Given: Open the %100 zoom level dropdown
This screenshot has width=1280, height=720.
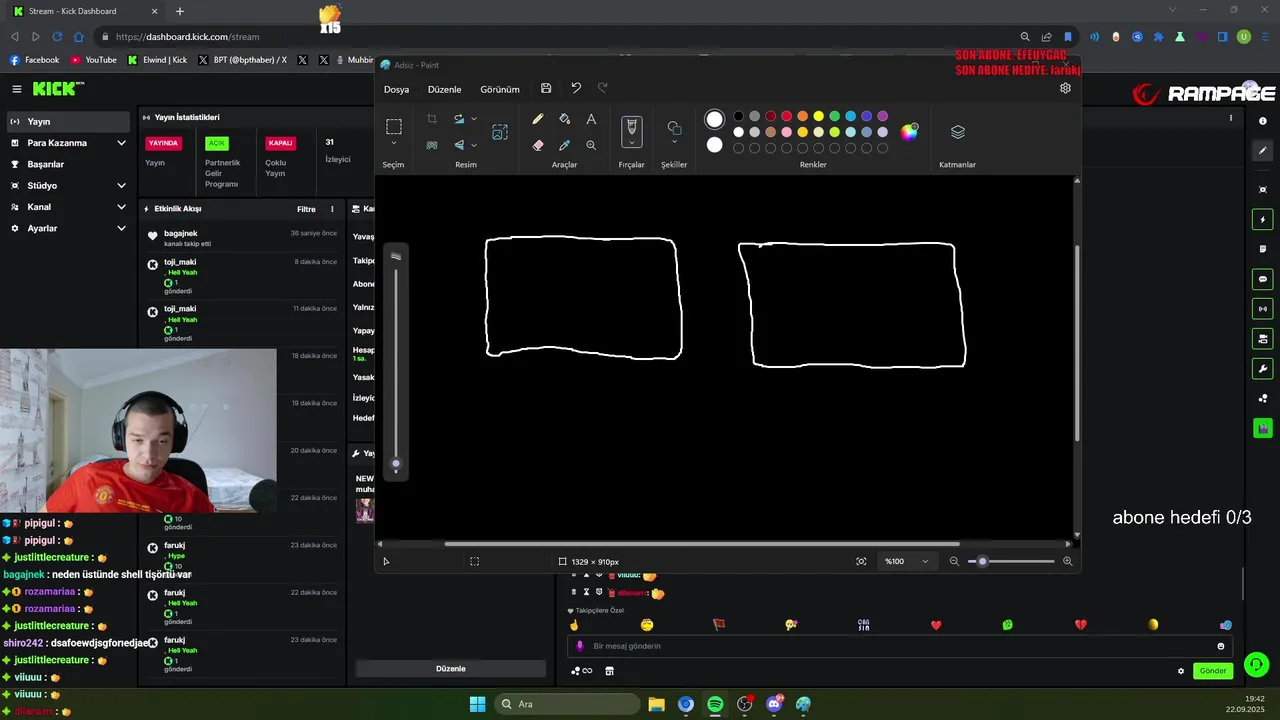Looking at the screenshot, I should click(x=907, y=562).
